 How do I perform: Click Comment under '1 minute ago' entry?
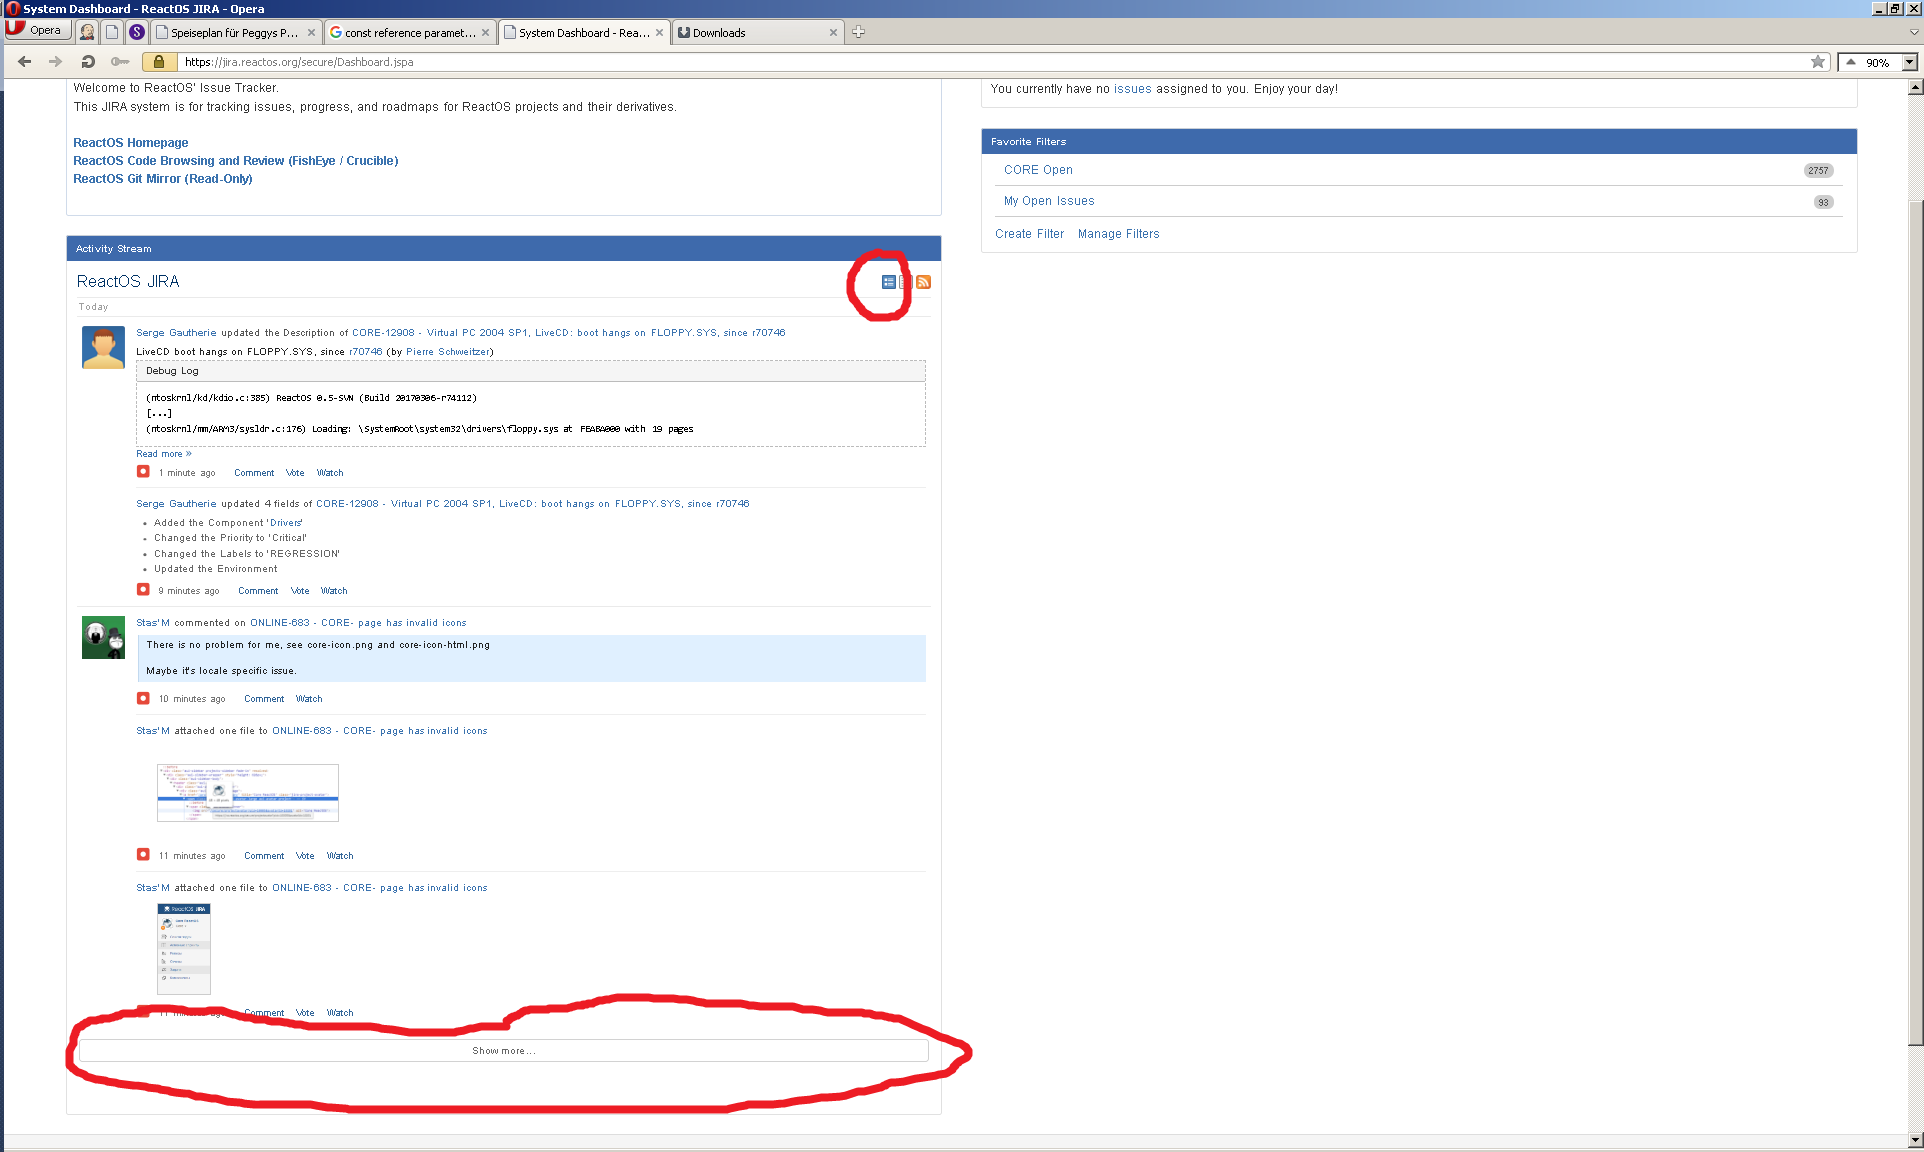254,473
